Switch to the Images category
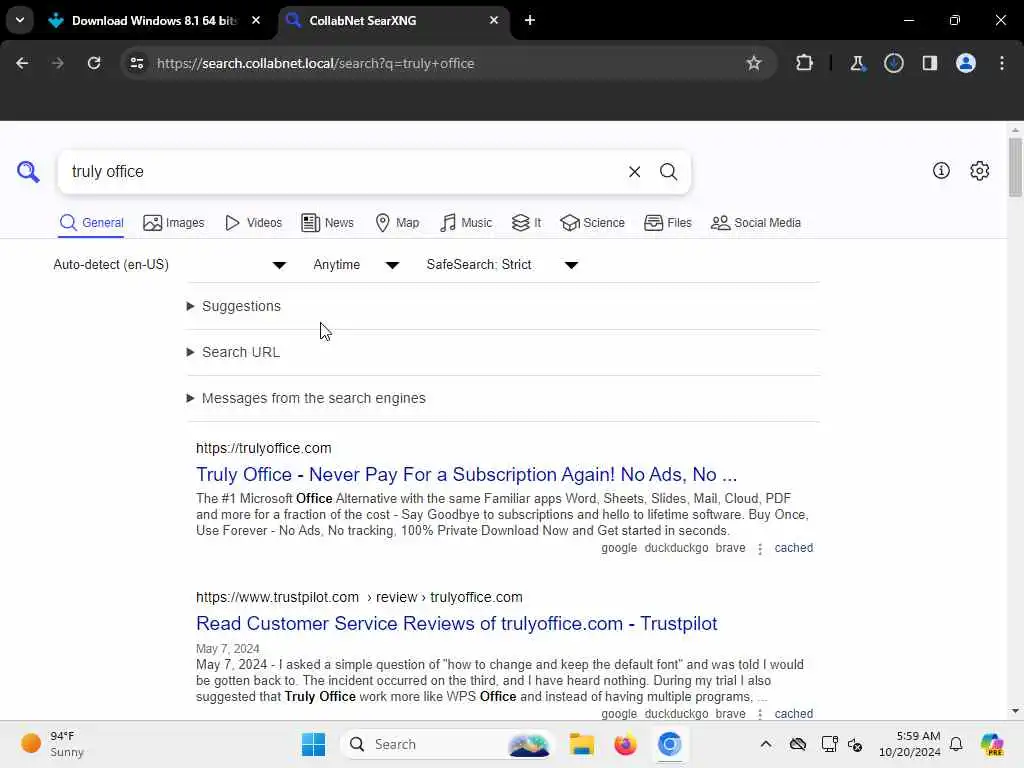Image resolution: width=1024 pixels, height=768 pixels. click(x=174, y=223)
